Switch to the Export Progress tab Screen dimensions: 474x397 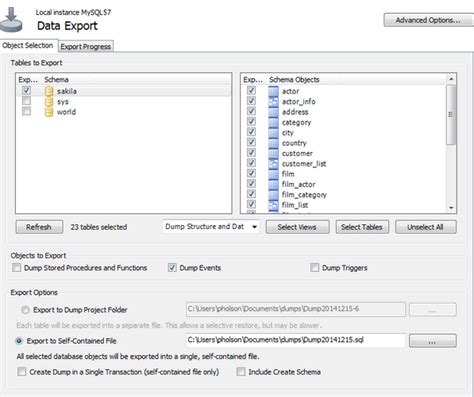click(86, 46)
